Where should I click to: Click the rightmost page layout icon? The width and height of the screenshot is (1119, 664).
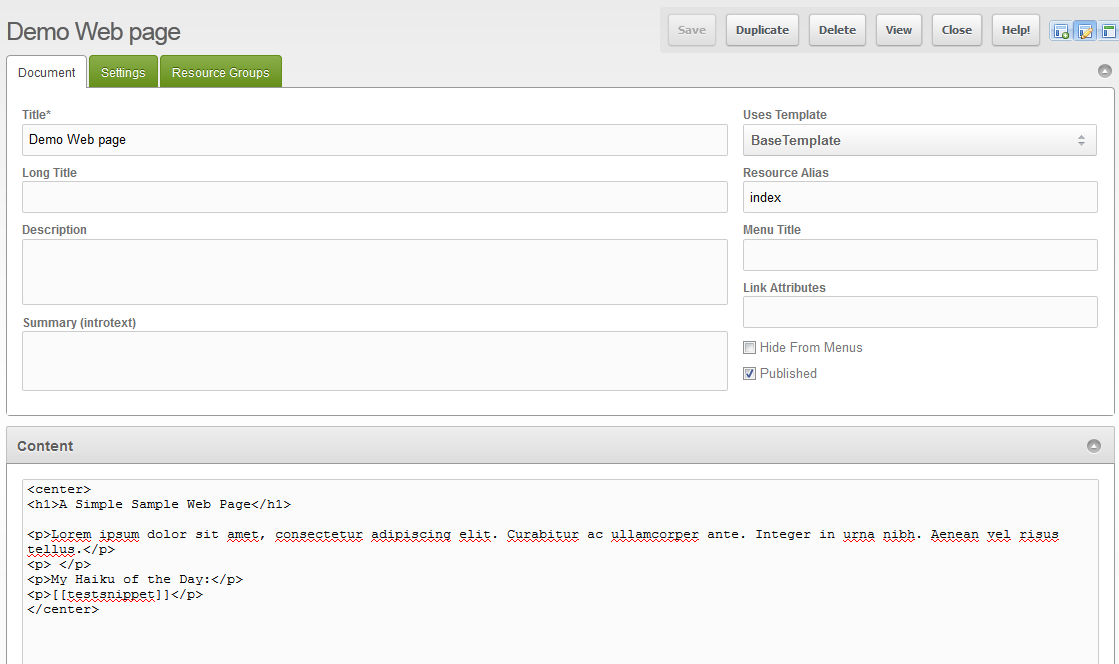[1108, 31]
